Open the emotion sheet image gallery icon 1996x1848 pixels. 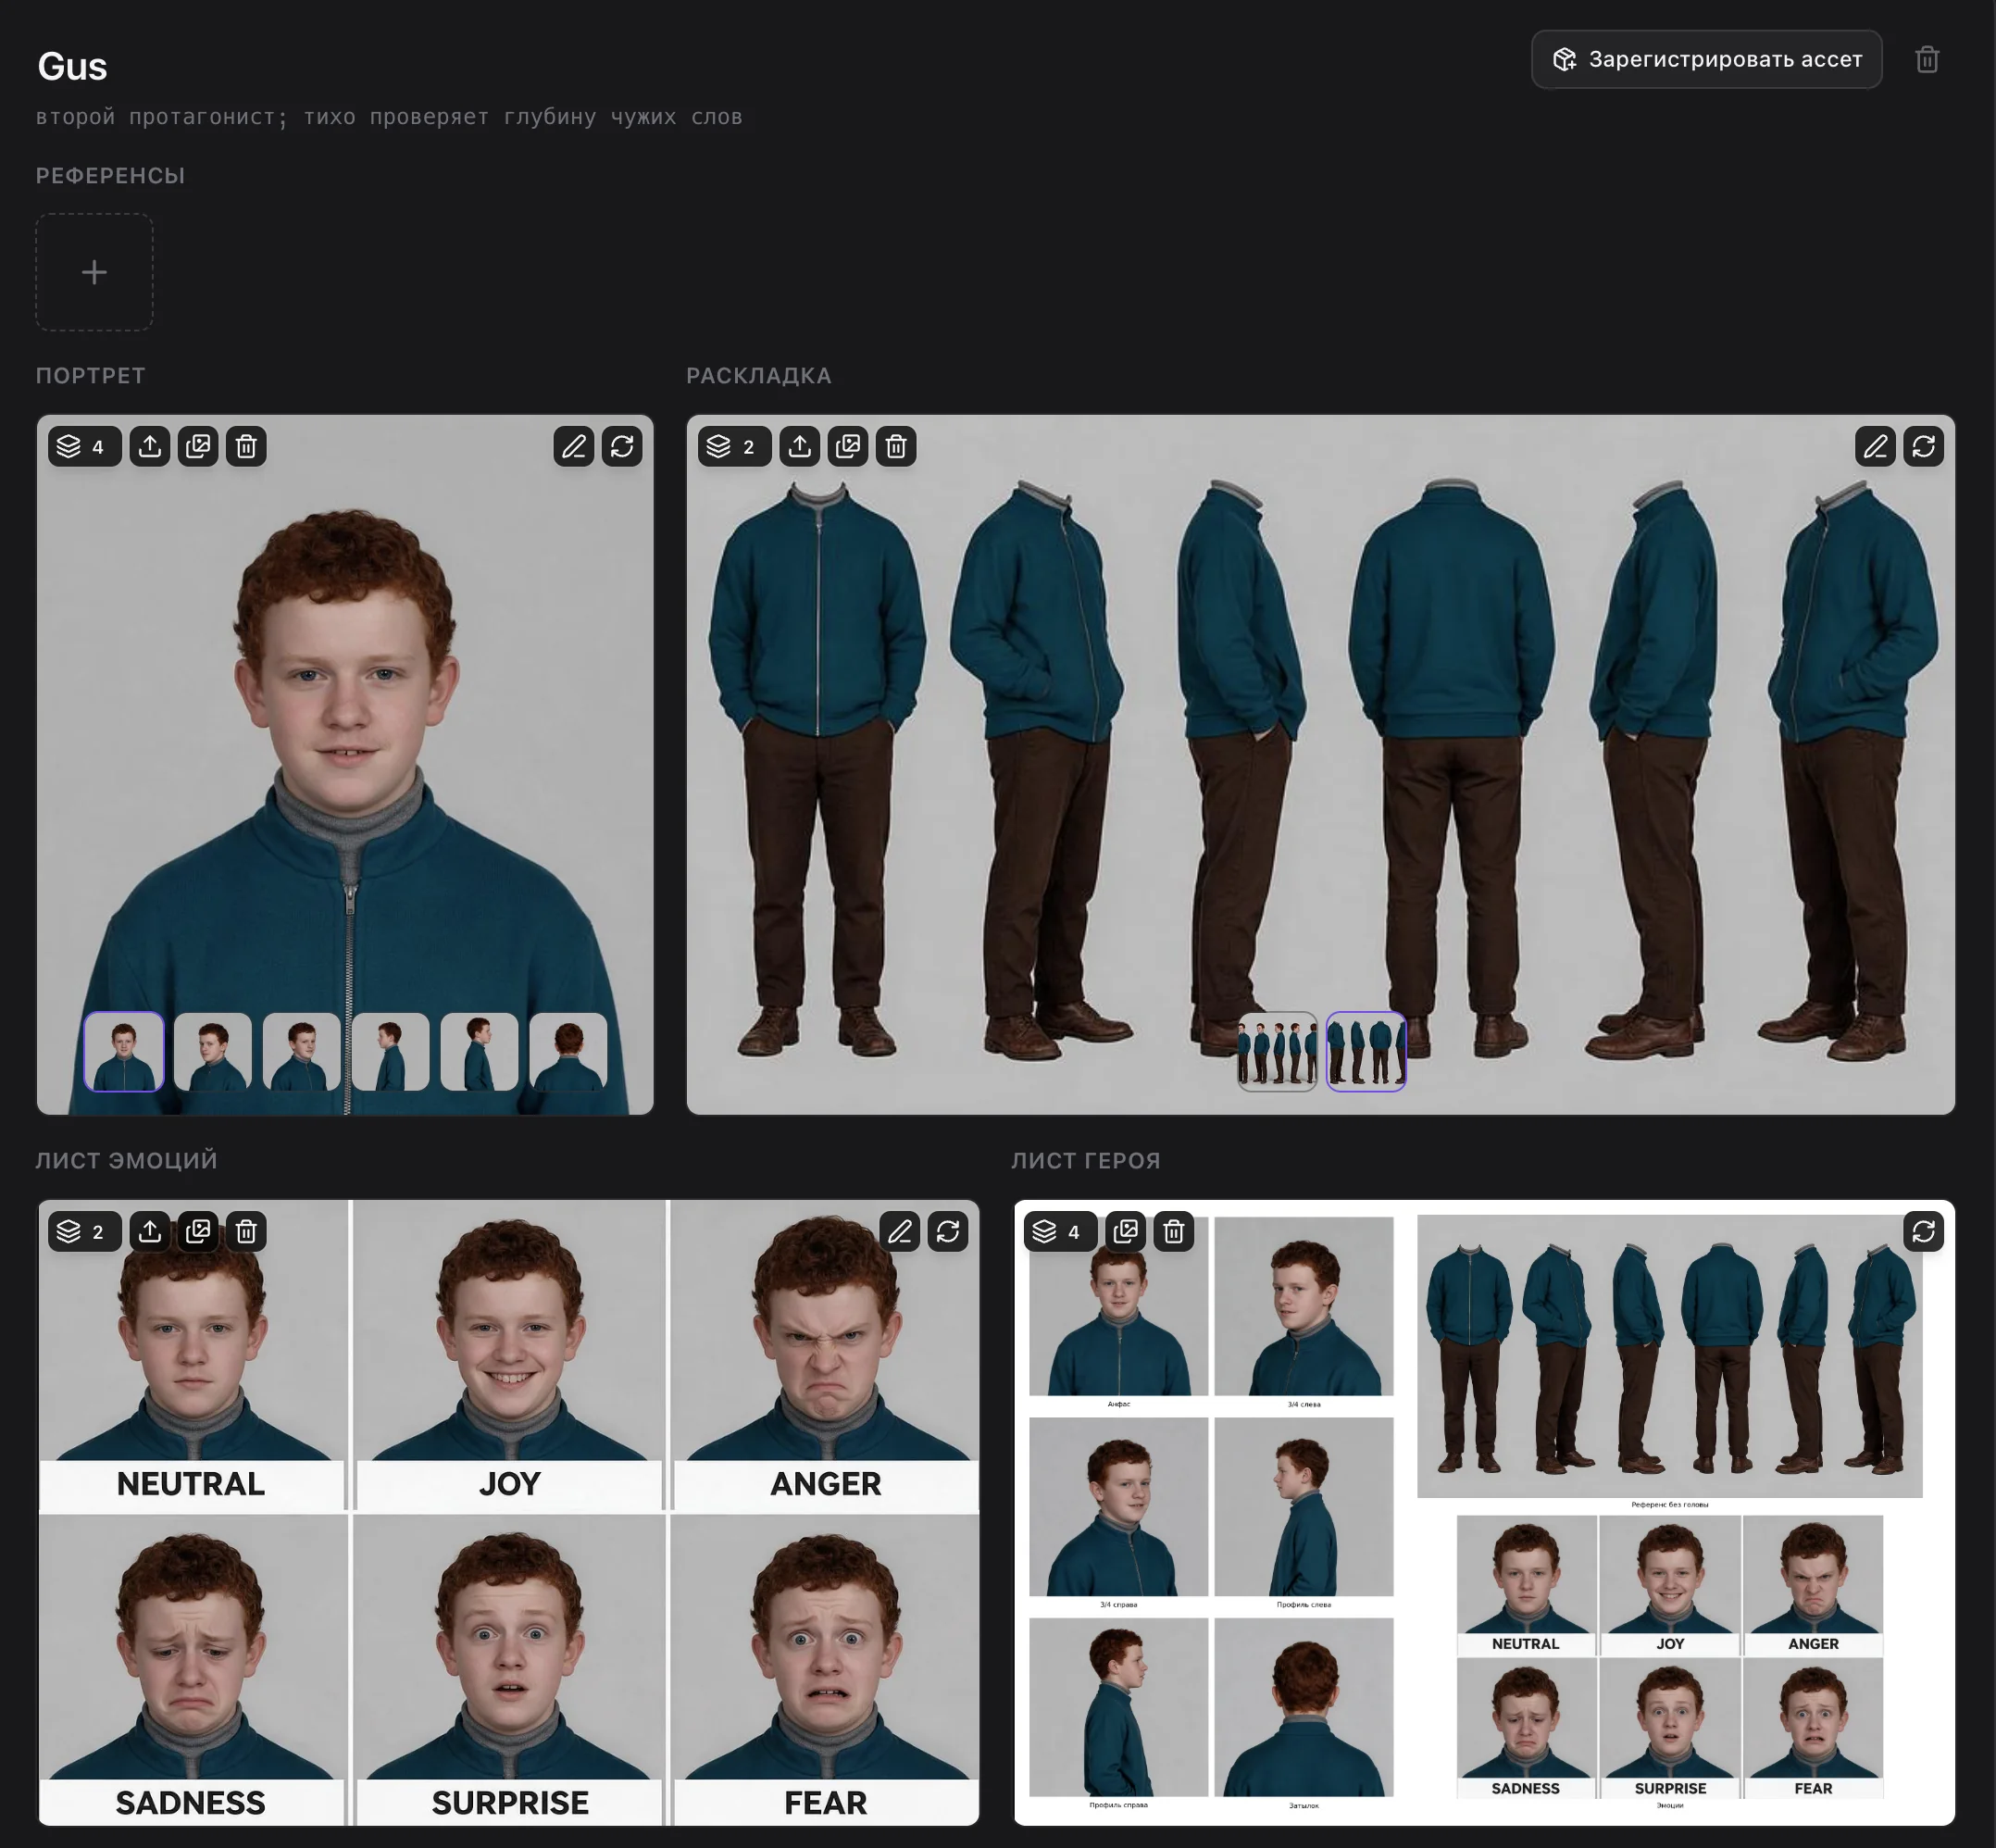coord(198,1231)
